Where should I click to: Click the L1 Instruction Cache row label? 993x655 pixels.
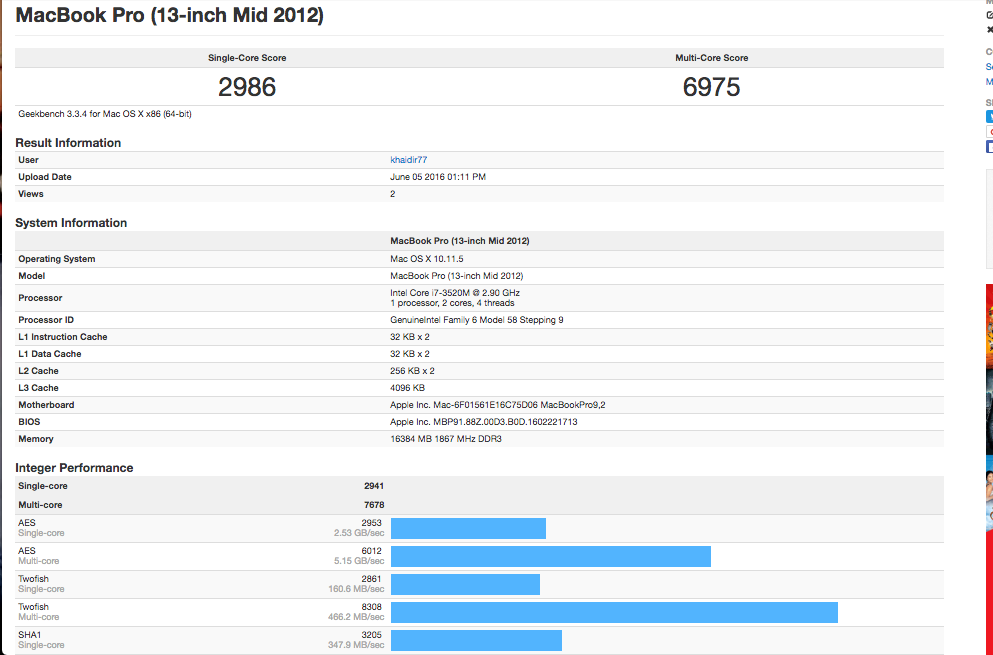point(63,337)
